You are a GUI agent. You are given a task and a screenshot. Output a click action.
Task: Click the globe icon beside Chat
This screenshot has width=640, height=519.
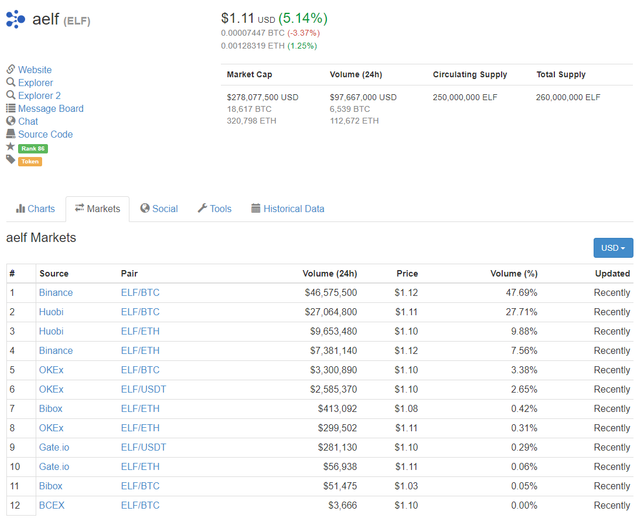[x=11, y=121]
